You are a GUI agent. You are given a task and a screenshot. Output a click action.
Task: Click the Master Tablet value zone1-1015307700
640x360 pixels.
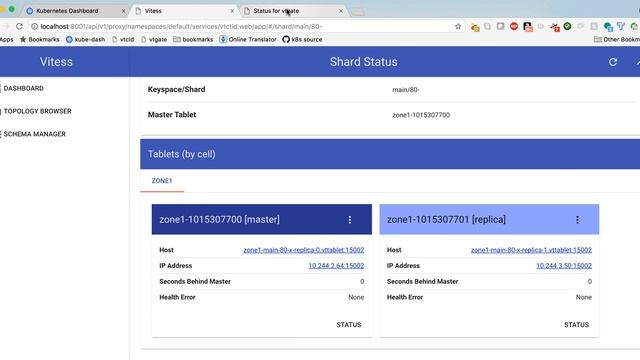(421, 115)
